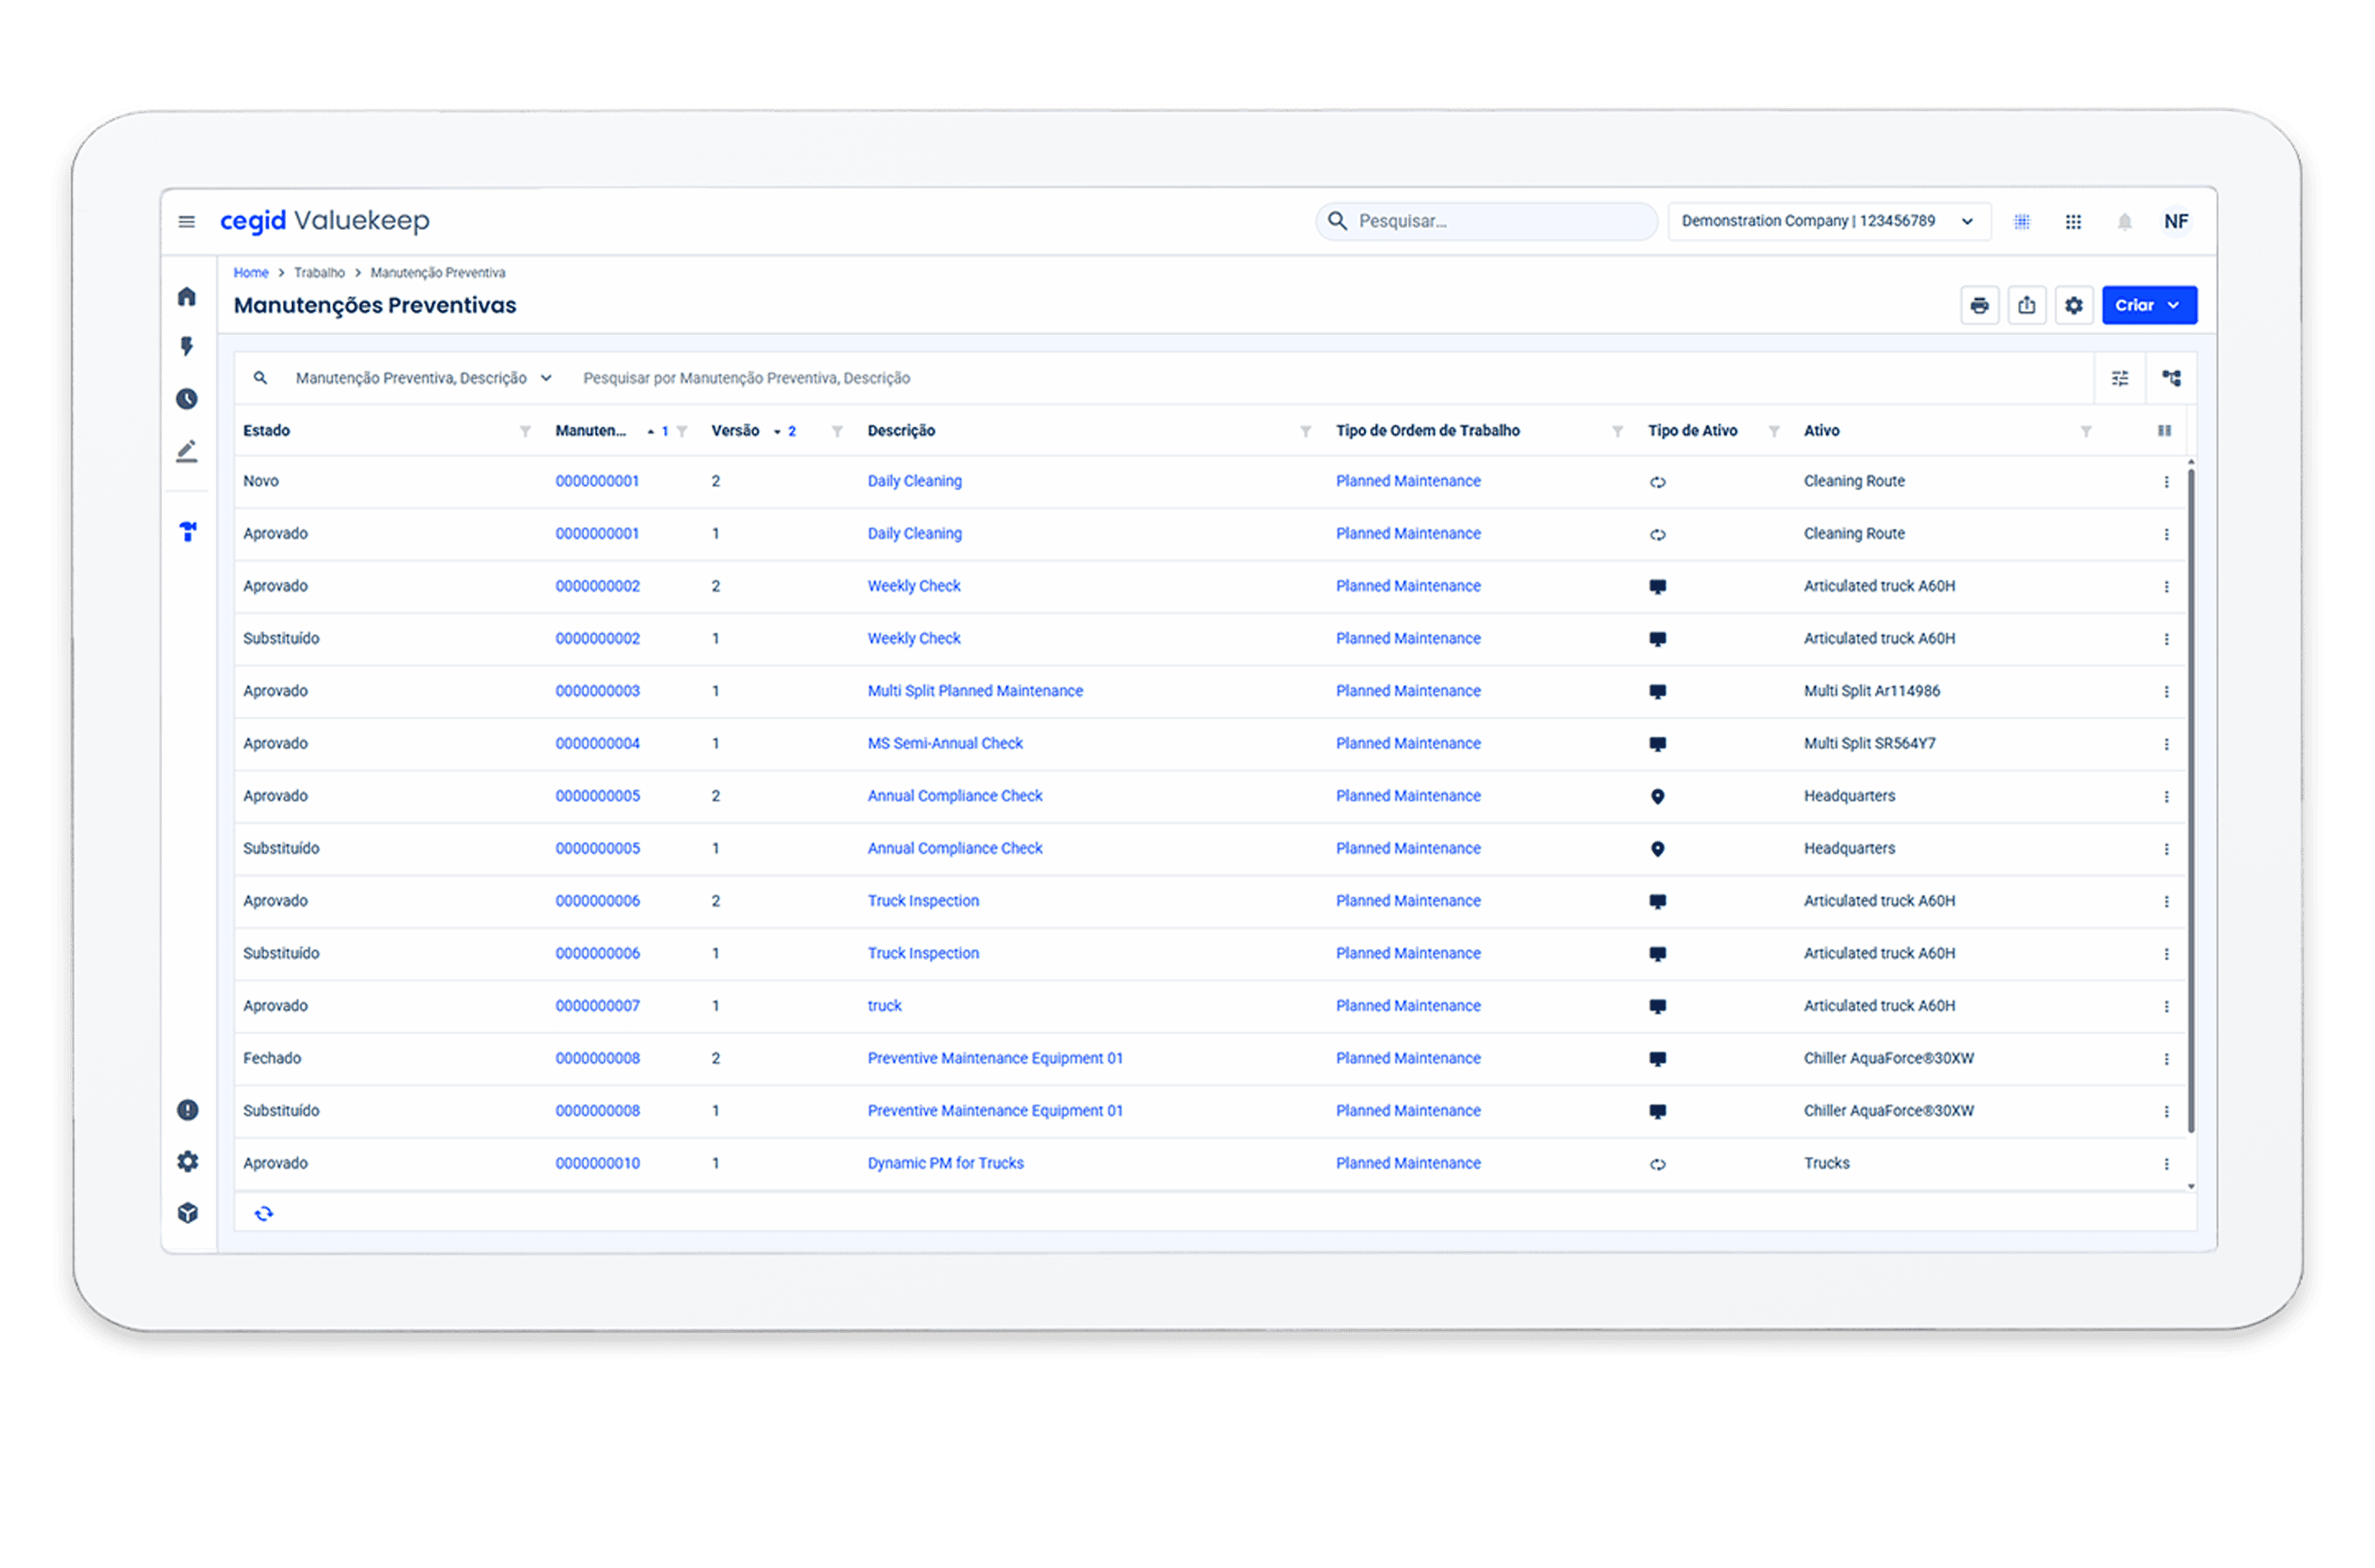Click the notifications bell icon
This screenshot has height=1568, width=2375.
pyautogui.click(x=2124, y=221)
